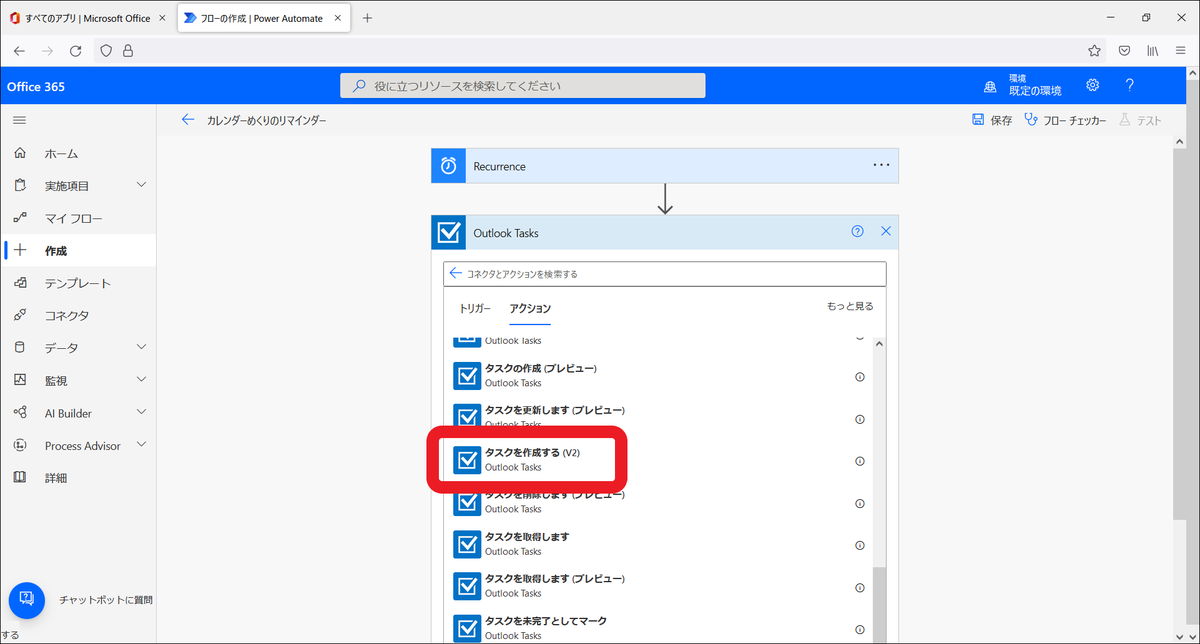
Task: Show info for タスクの作成 (プレビュー)
Action: (859, 377)
